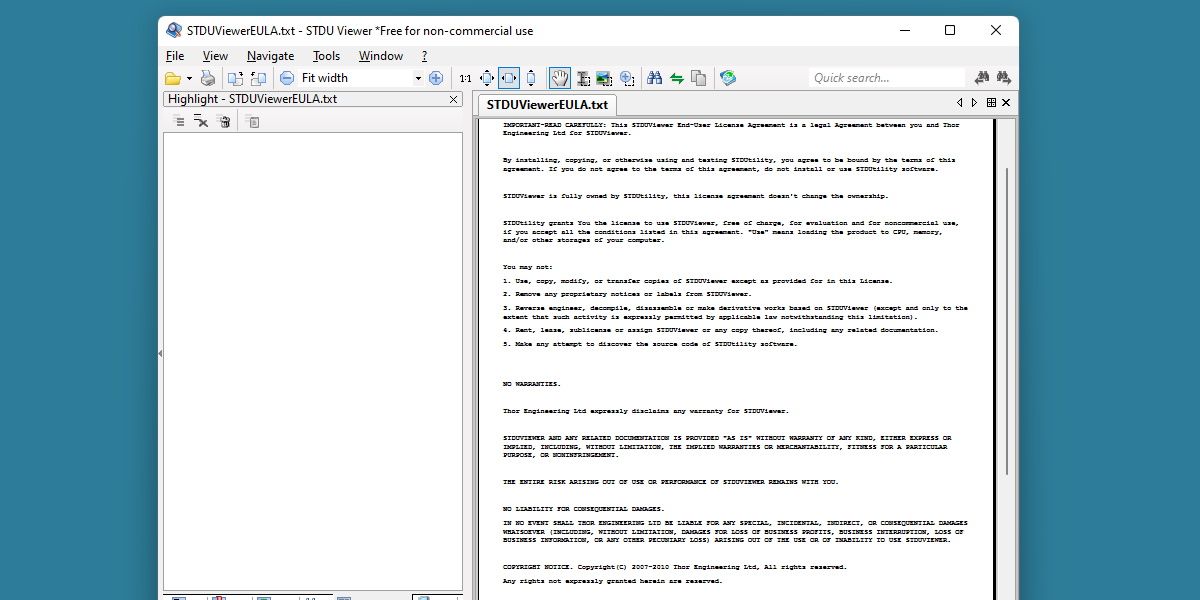Click the remove highlight icon
The width and height of the screenshot is (1200, 600).
tap(201, 121)
